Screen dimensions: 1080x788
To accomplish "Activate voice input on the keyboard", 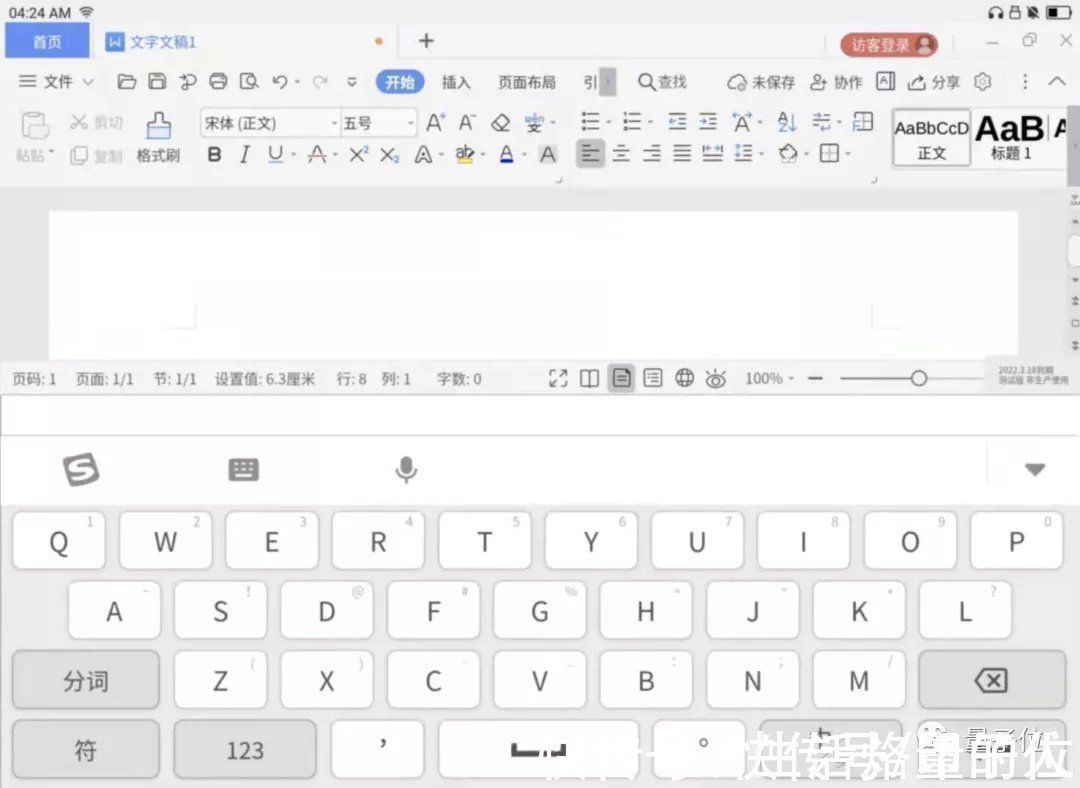I will [405, 468].
